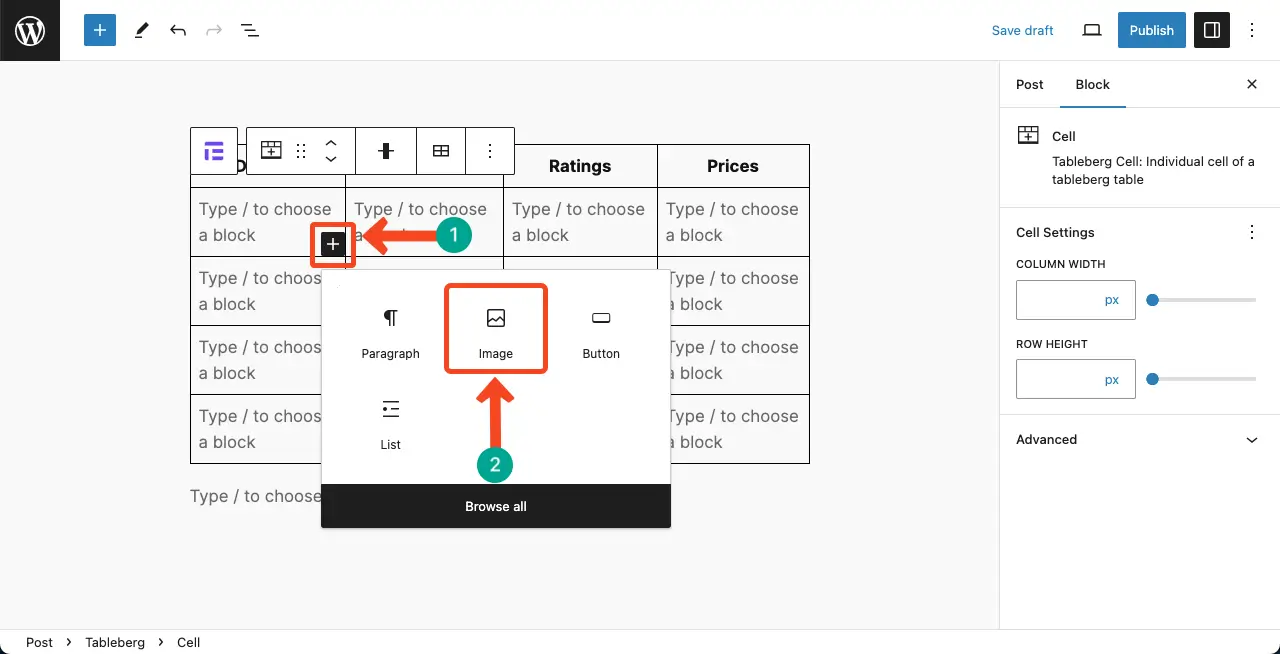Toggle the settings sidebar panel icon
The image size is (1280, 654).
[x=1212, y=30]
